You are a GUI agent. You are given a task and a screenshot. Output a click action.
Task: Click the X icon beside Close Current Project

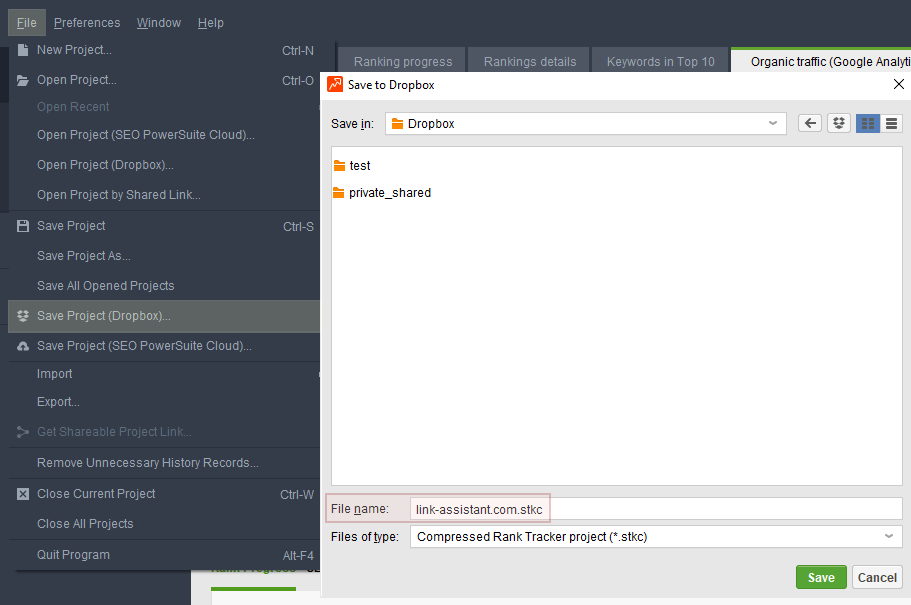(23, 494)
